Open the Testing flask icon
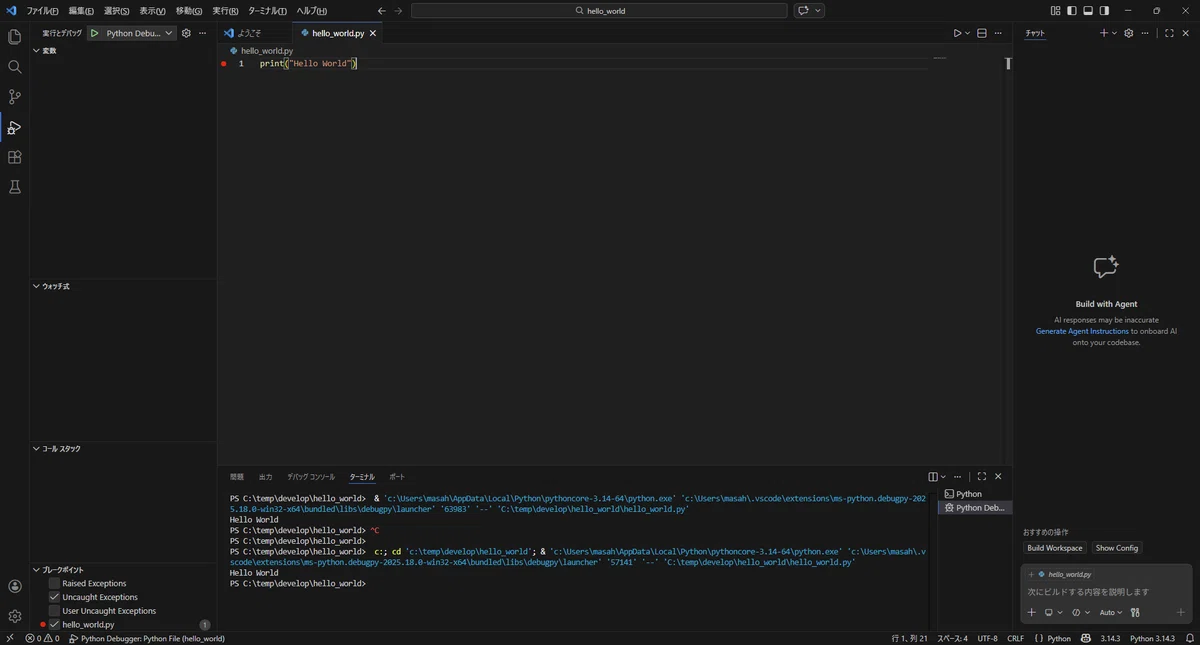Screen dimensions: 1200x645 coord(14,187)
